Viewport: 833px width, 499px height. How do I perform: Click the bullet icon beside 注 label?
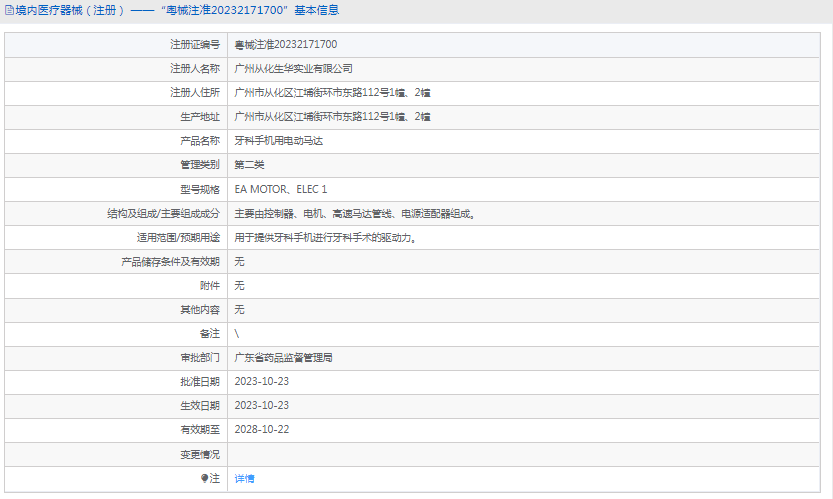[x=205, y=478]
